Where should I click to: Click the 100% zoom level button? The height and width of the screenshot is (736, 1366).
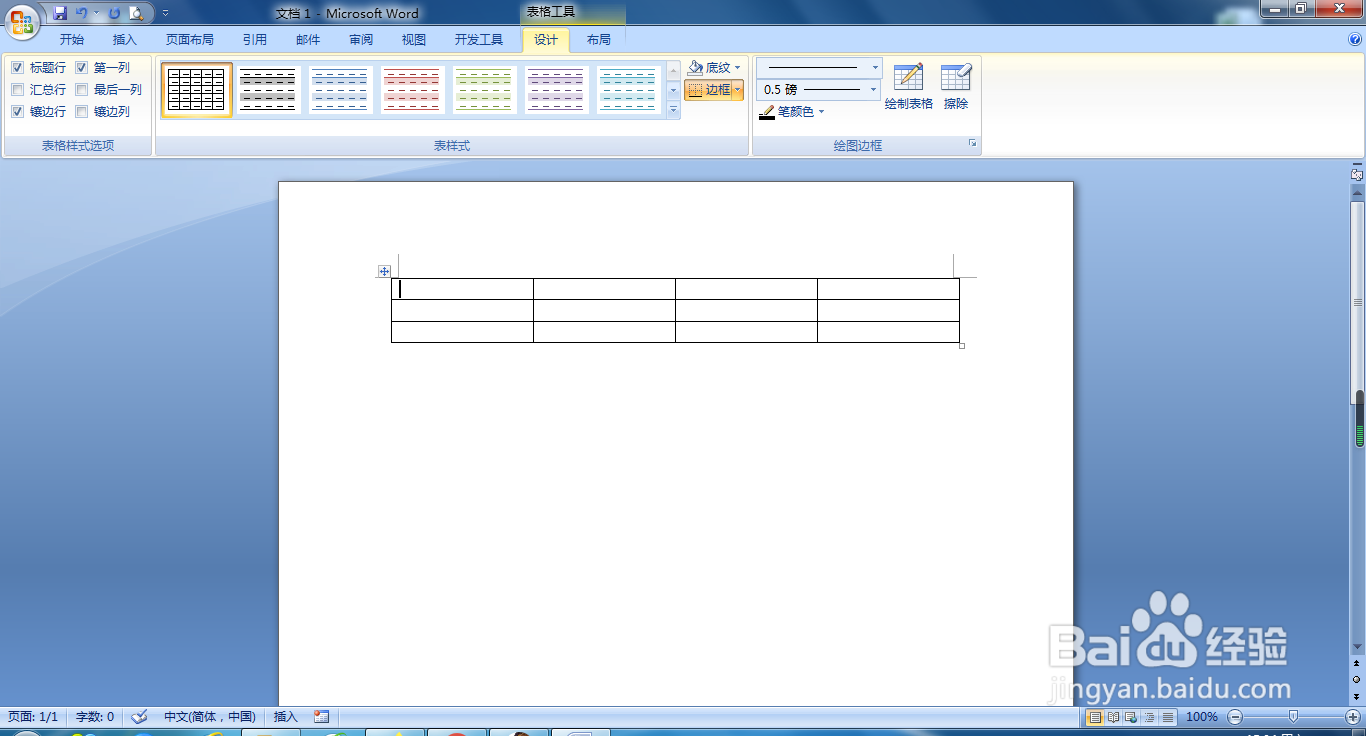[1202, 717]
